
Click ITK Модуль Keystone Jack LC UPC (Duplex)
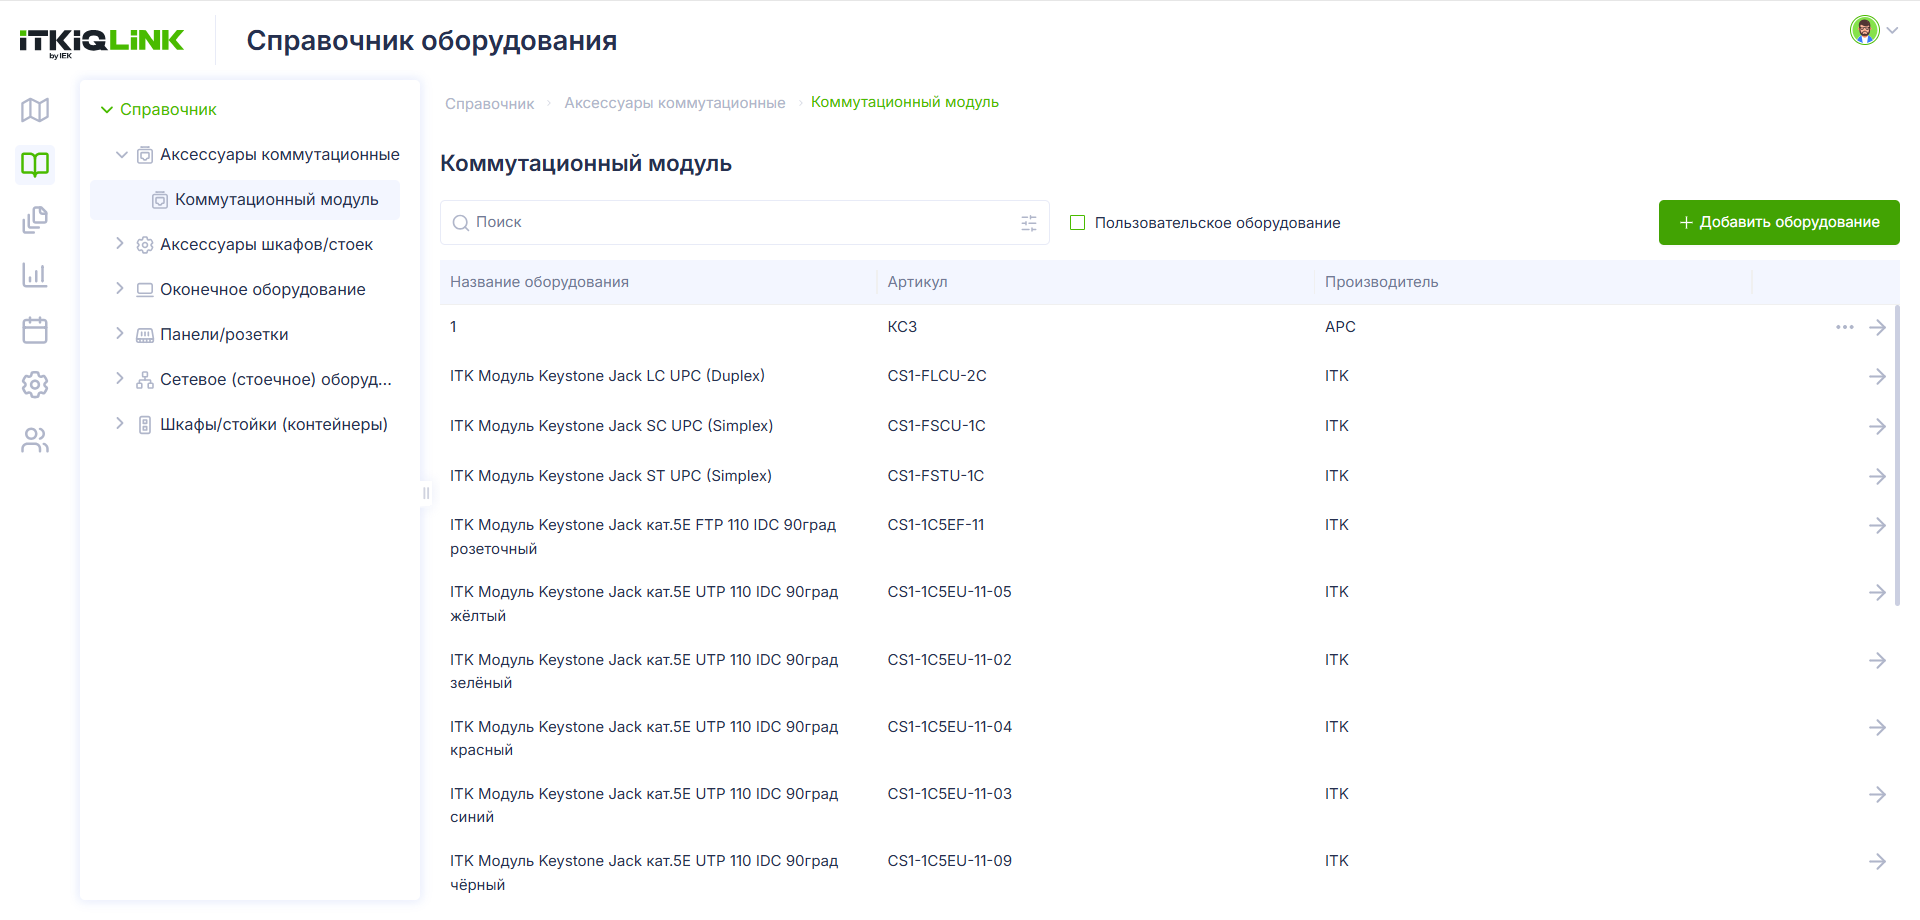coord(607,376)
